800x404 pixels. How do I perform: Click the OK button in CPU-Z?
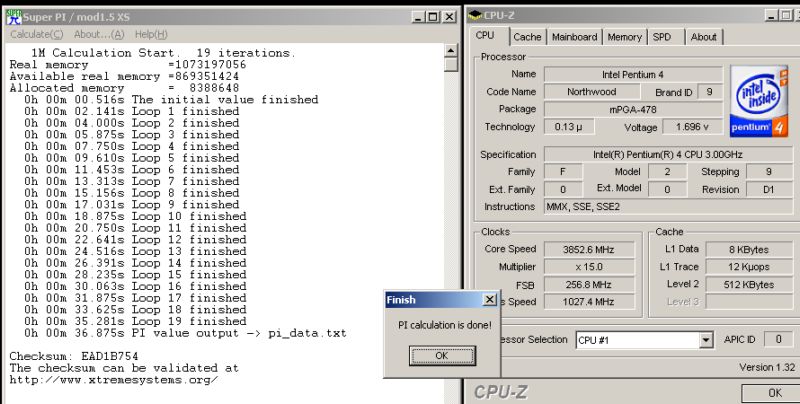click(x=774, y=393)
